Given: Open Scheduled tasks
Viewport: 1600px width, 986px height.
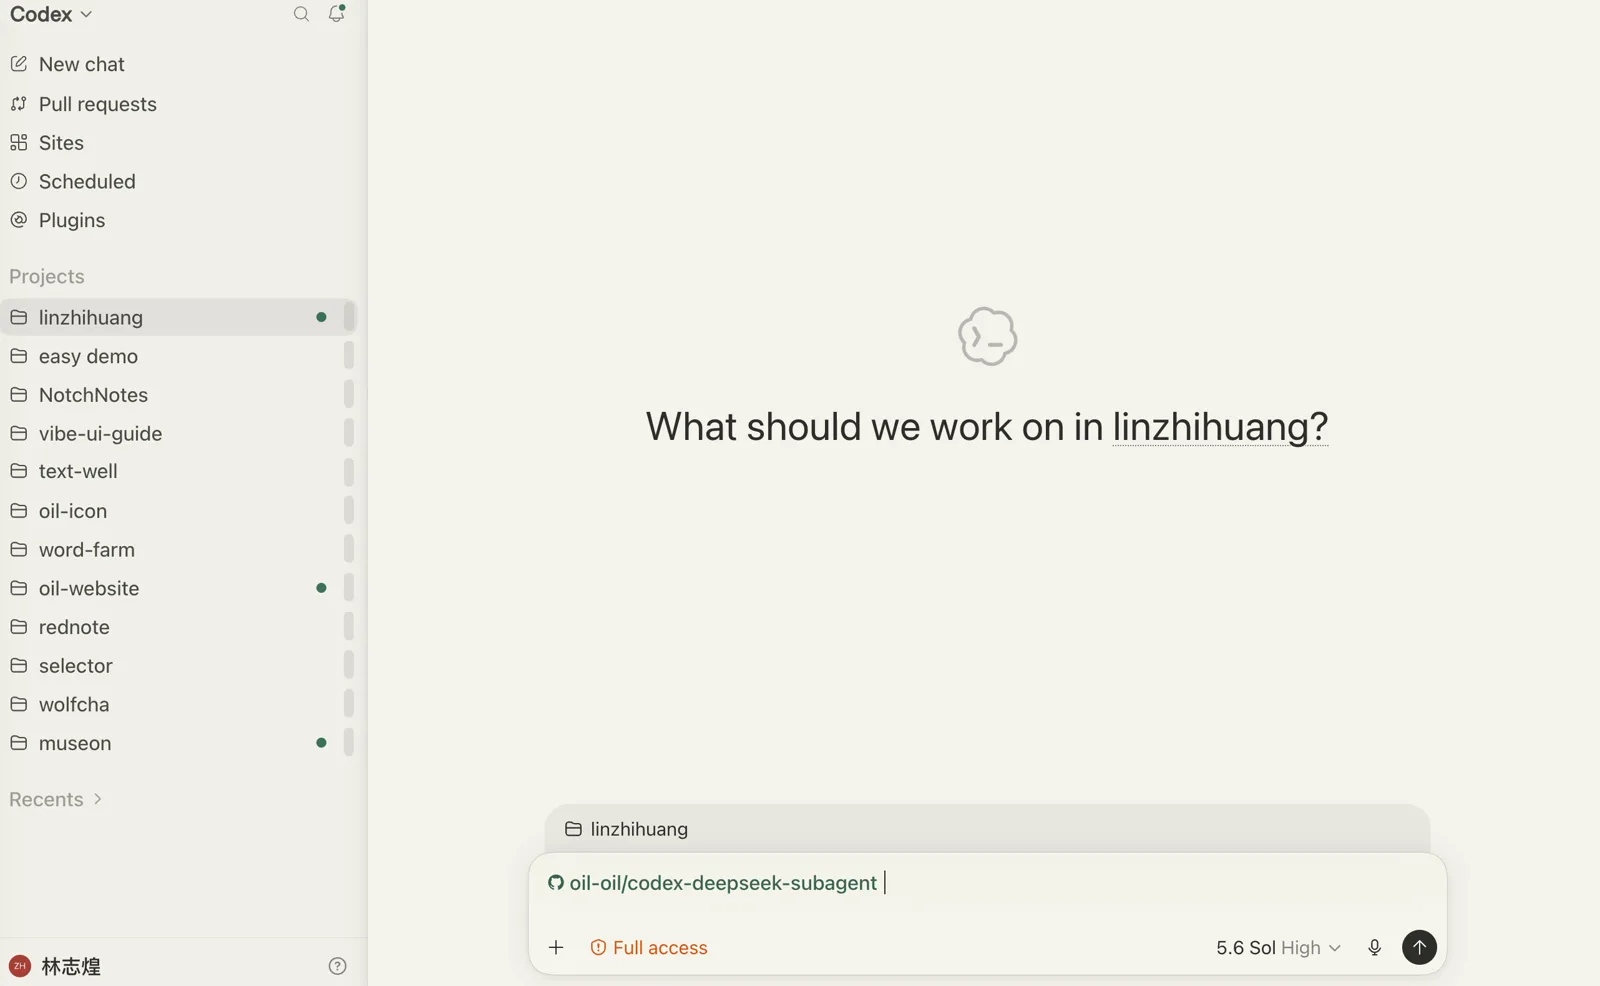Looking at the screenshot, I should click(x=87, y=181).
